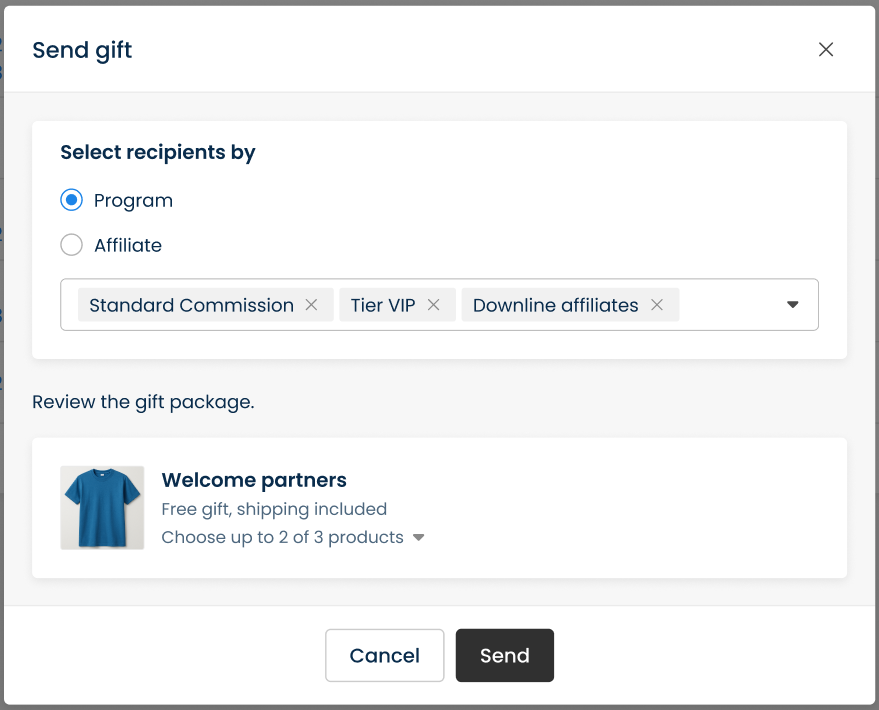This screenshot has width=879, height=710.
Task: Click the Welcome partners package title
Action: point(254,481)
